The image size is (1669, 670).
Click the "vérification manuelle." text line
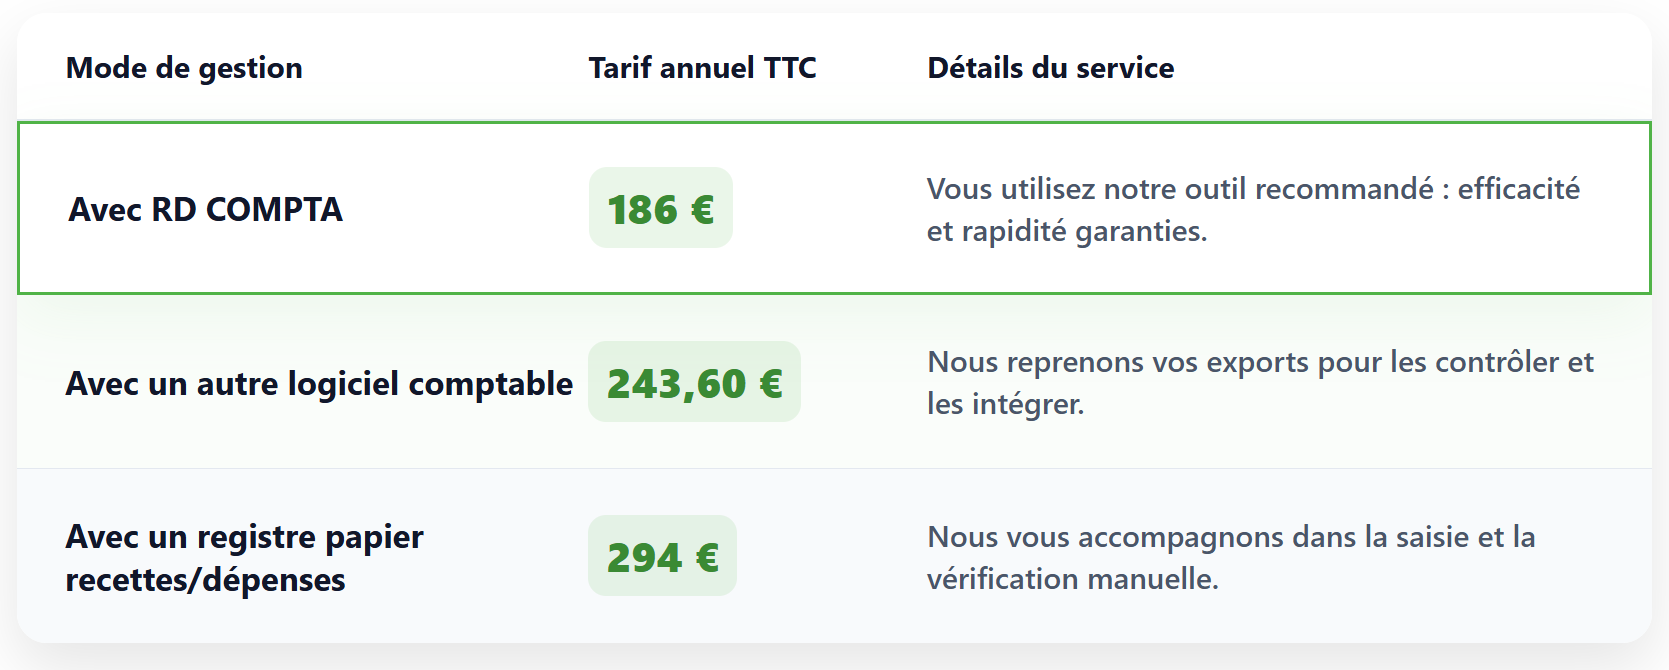click(x=1072, y=579)
